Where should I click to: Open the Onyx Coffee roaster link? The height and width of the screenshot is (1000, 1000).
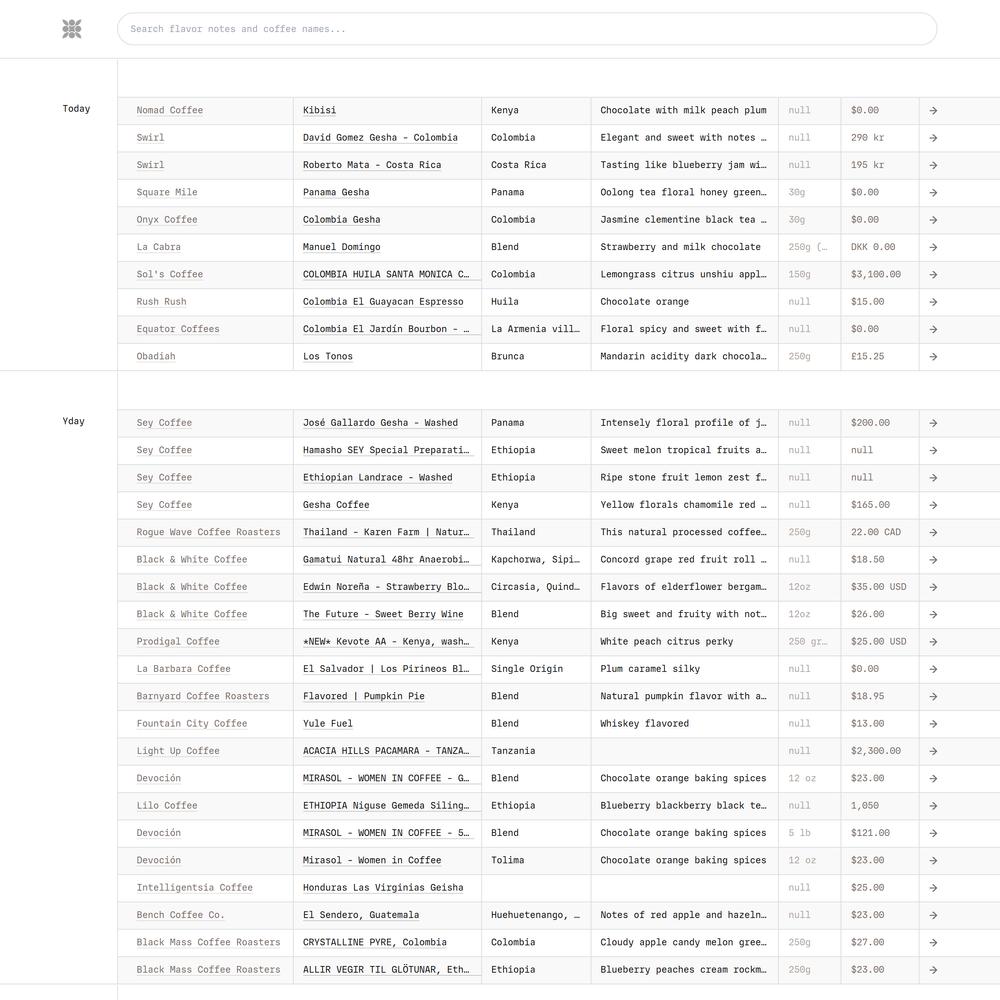[167, 220]
